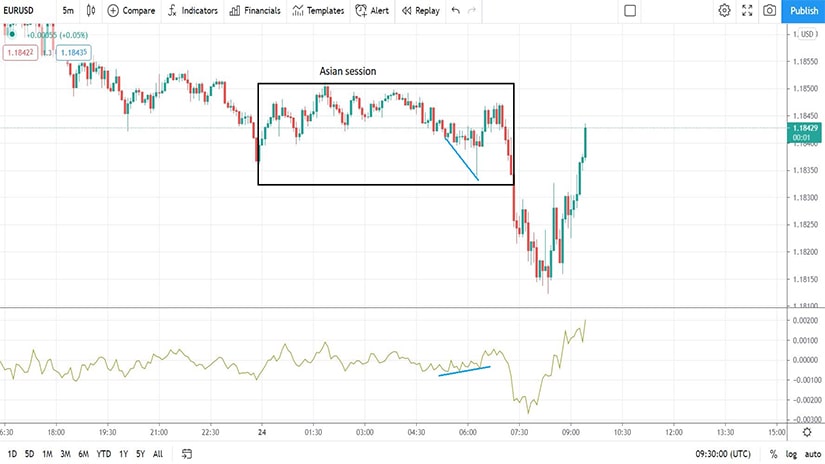Open the Financials menu
The width and height of the screenshot is (825, 464).
click(x=255, y=11)
